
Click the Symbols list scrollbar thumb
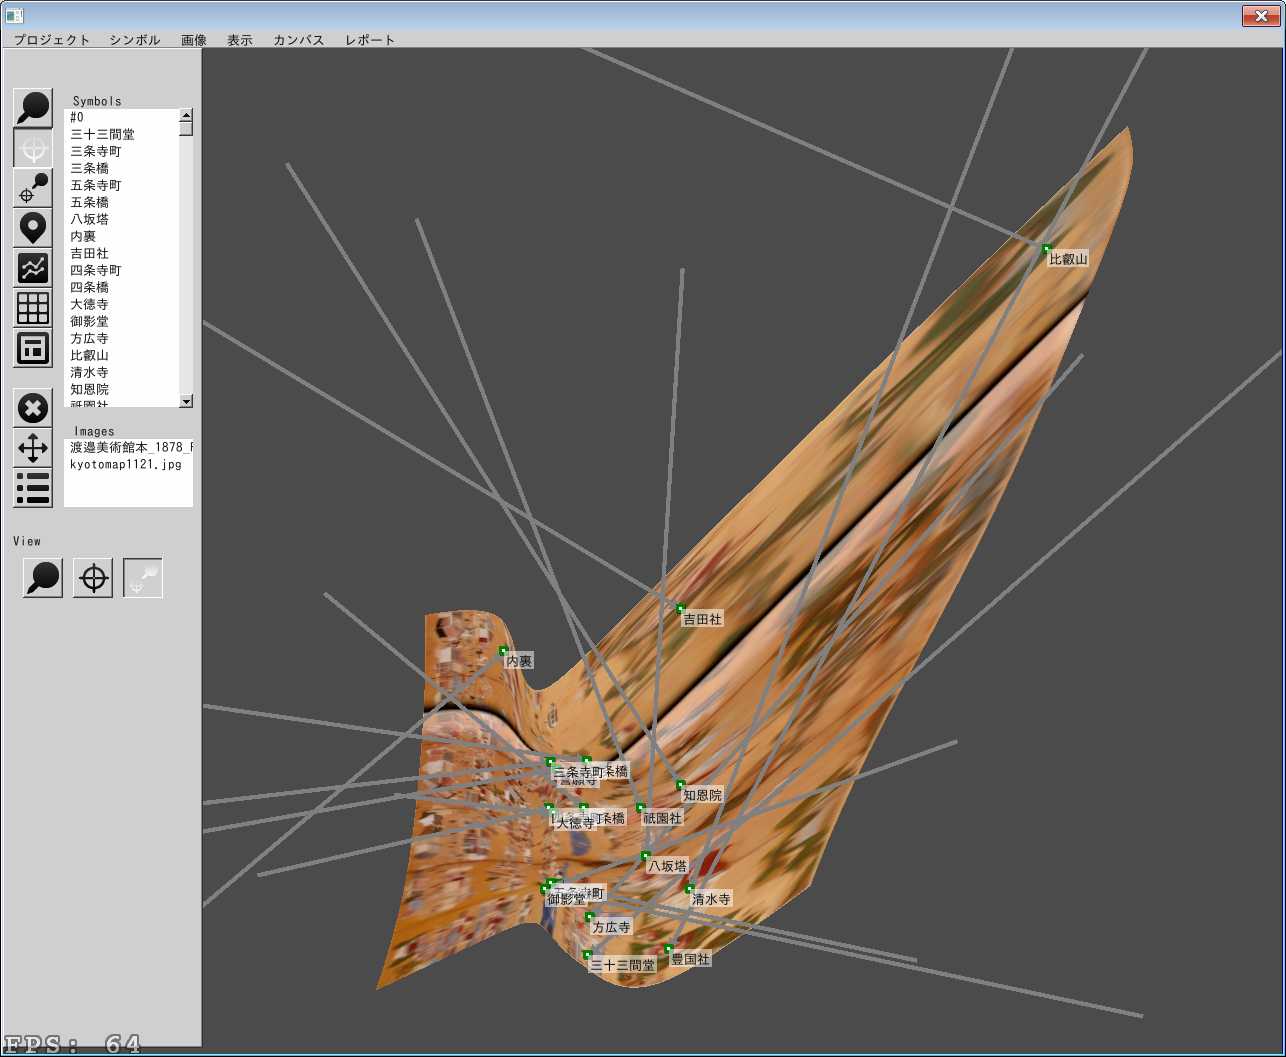pyautogui.click(x=186, y=128)
